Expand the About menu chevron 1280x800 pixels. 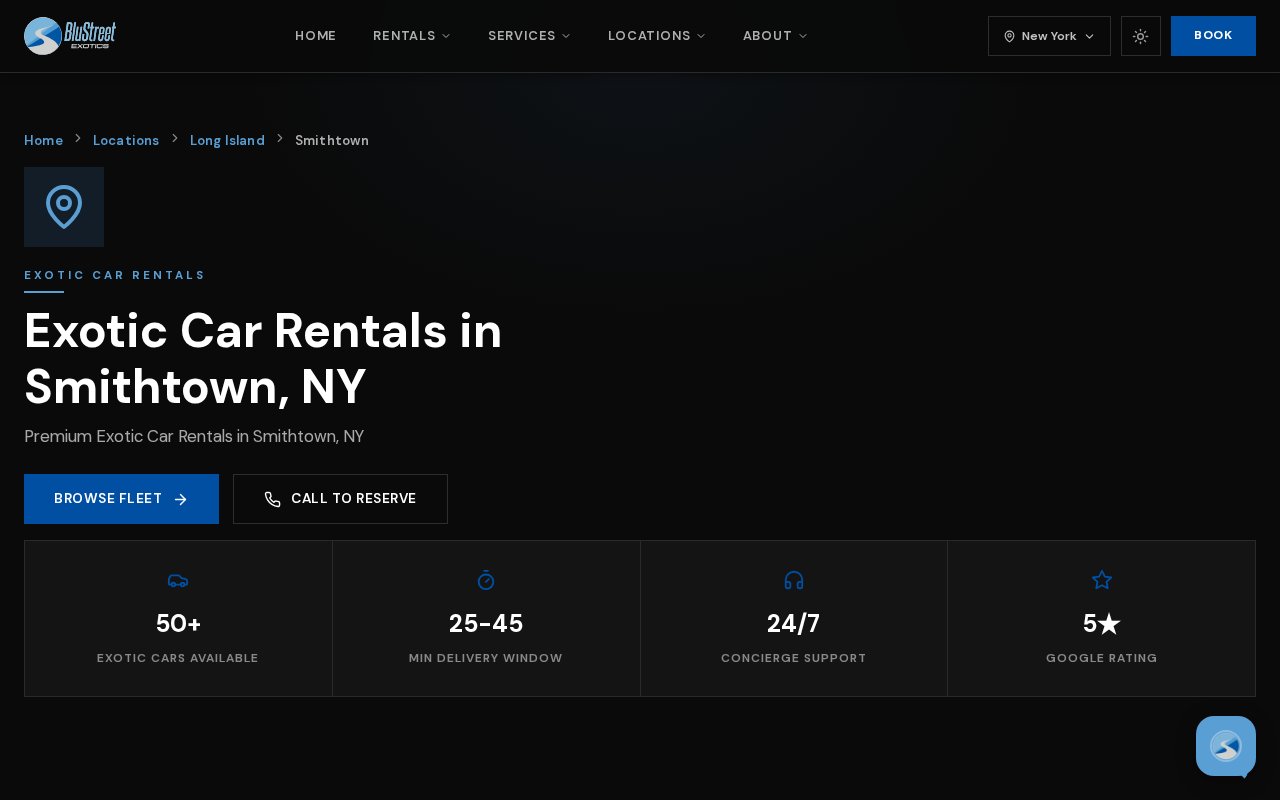pos(803,36)
